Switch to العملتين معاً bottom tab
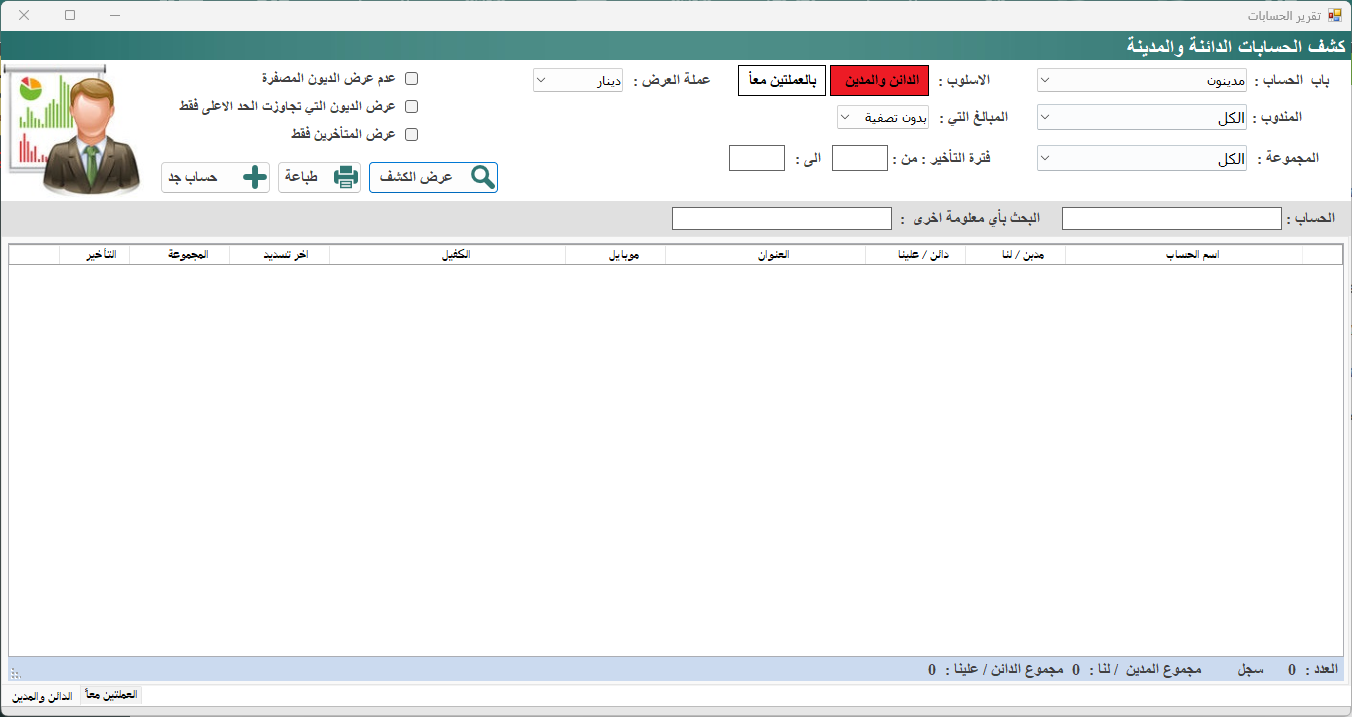 [x=111, y=694]
